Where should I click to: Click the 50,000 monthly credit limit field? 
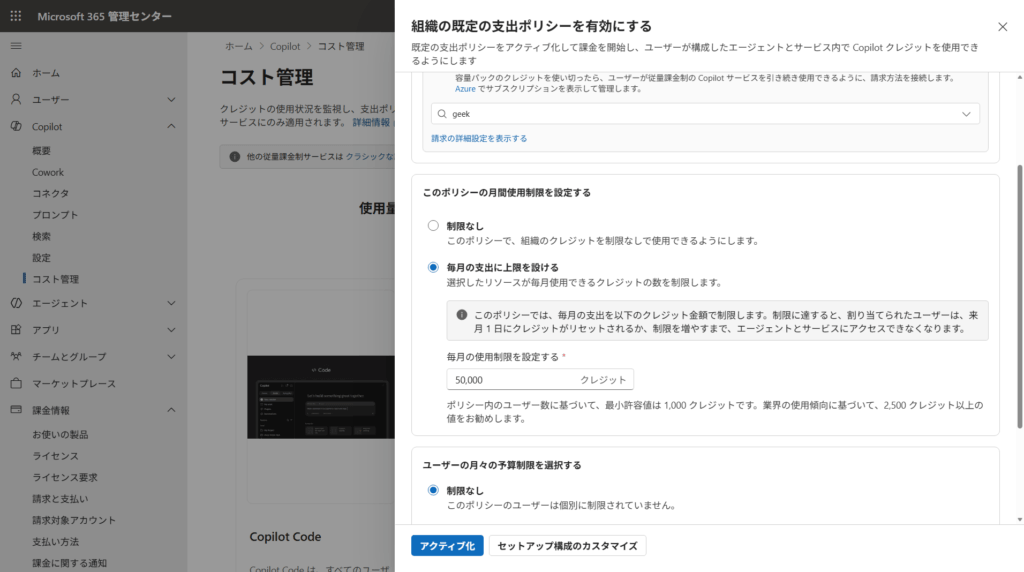pos(539,379)
